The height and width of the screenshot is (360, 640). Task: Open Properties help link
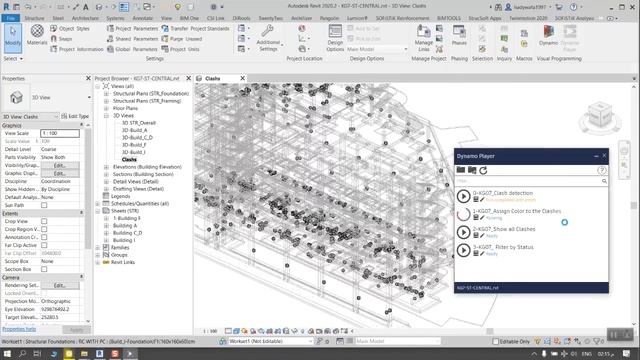click(19, 329)
